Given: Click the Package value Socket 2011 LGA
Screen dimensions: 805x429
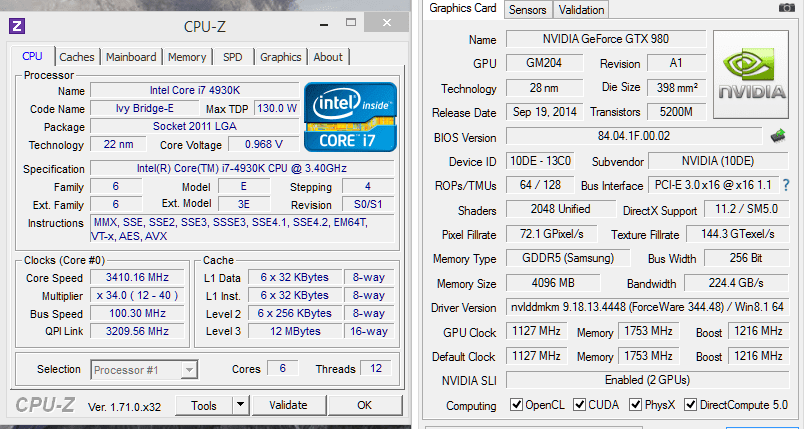Looking at the screenshot, I should tap(195, 126).
